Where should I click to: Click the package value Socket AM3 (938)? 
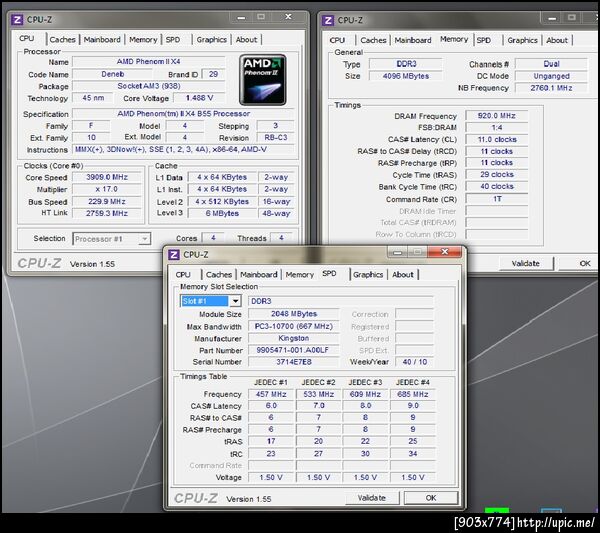coord(149,86)
